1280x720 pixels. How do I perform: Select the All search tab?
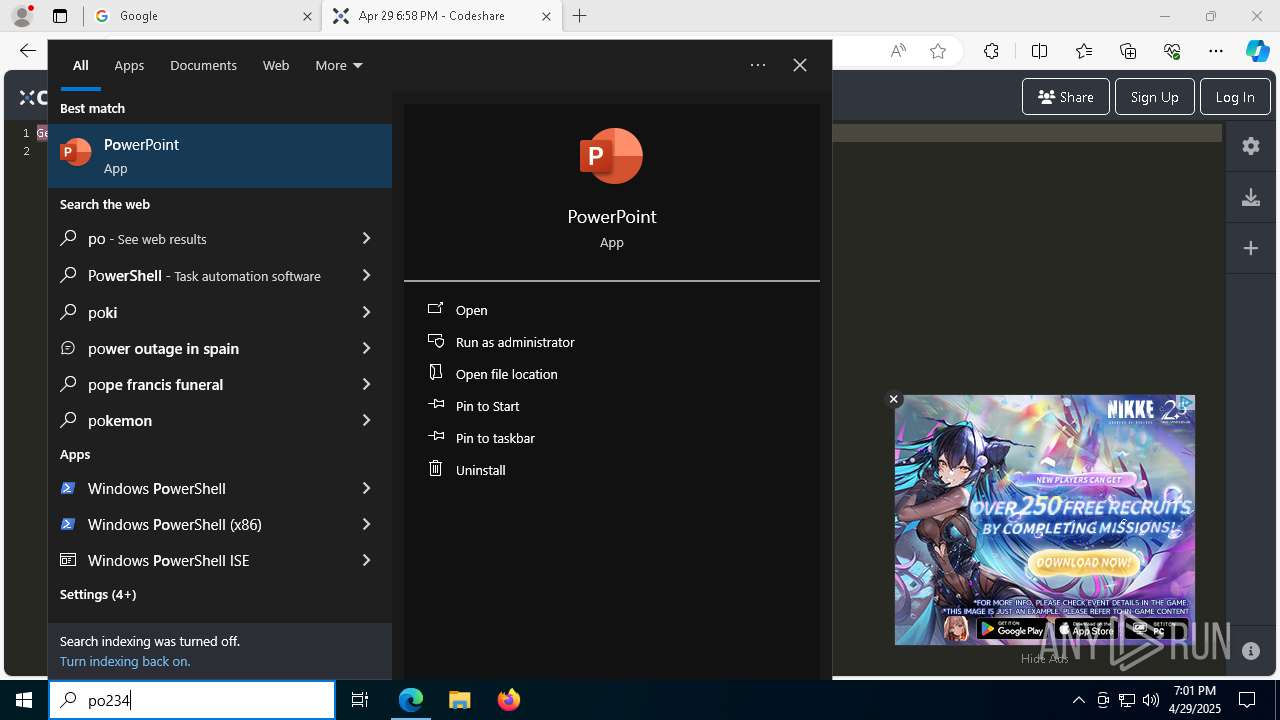(x=80, y=65)
